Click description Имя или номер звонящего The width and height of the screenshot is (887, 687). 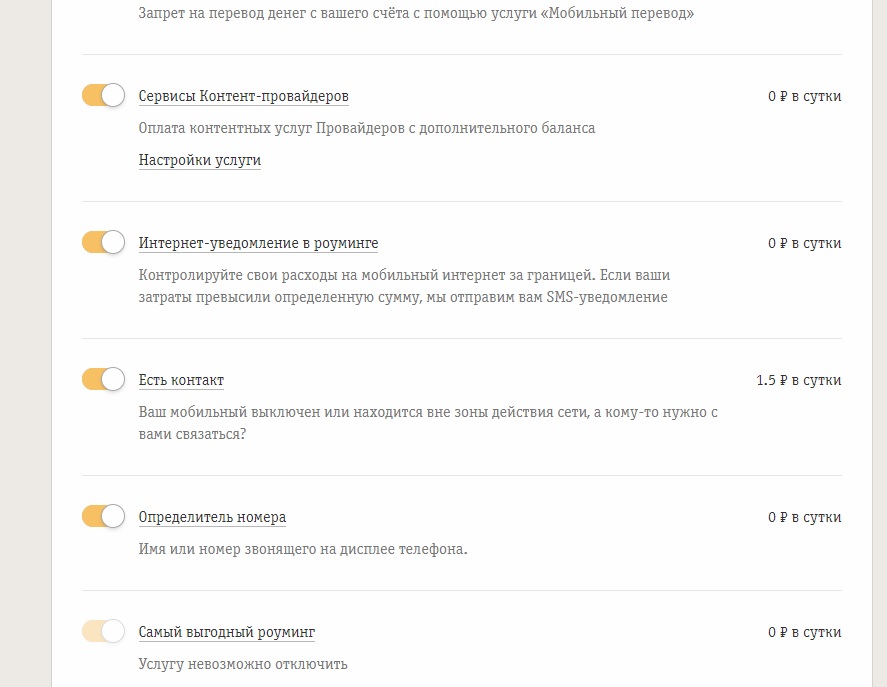click(303, 549)
